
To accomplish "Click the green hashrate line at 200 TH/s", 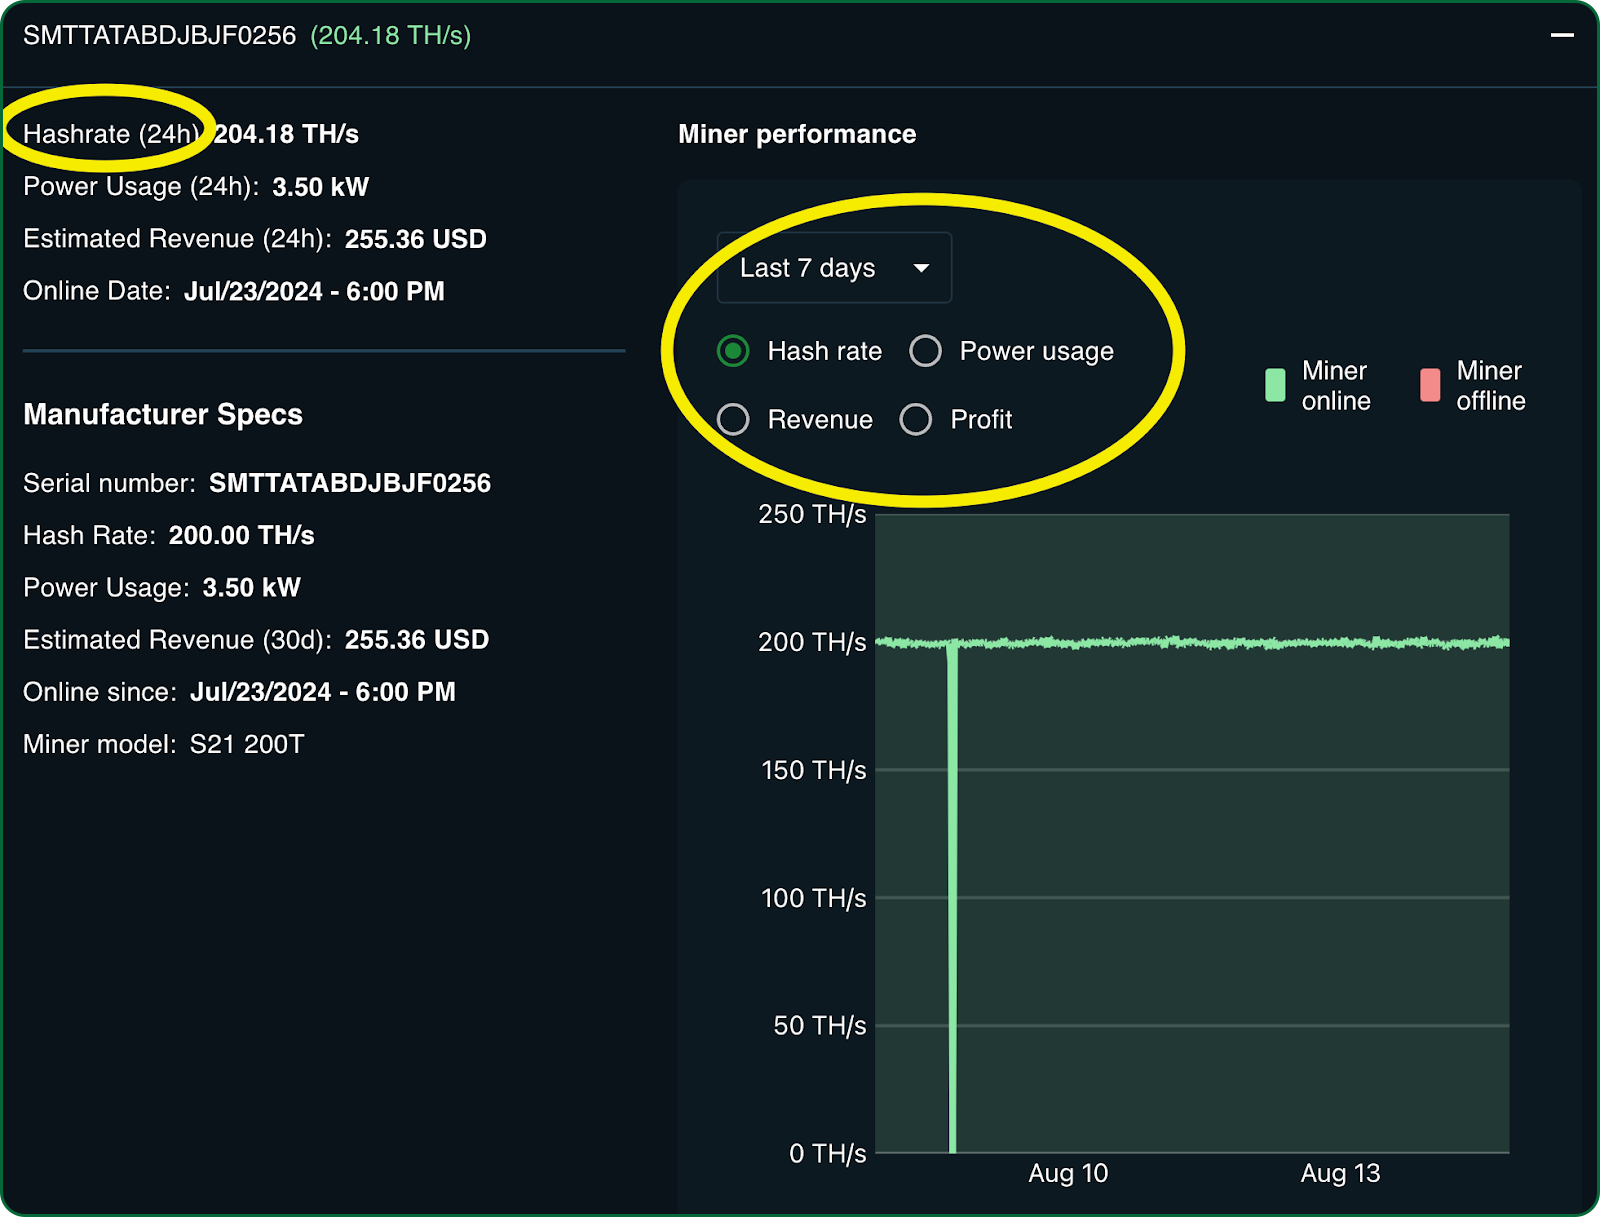I will click(x=1200, y=643).
